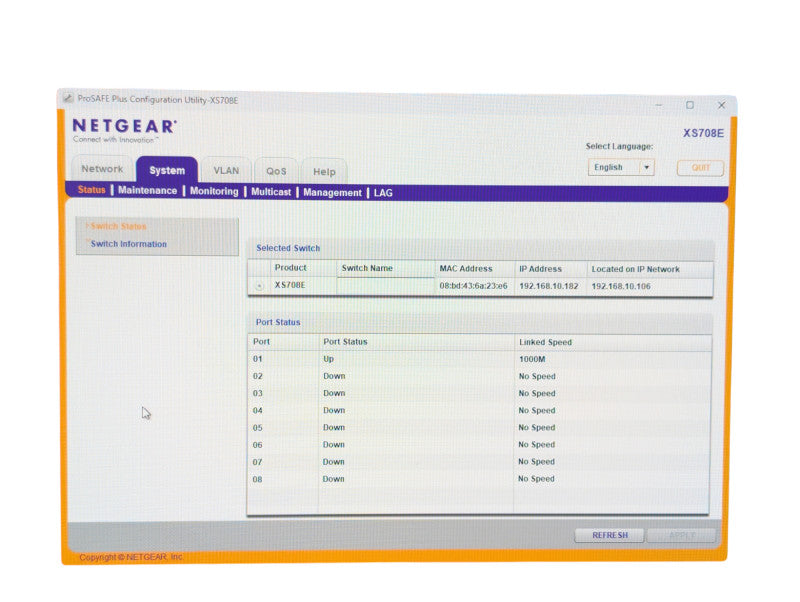
Task: Click the Up status of port 01
Action: [x=328, y=359]
